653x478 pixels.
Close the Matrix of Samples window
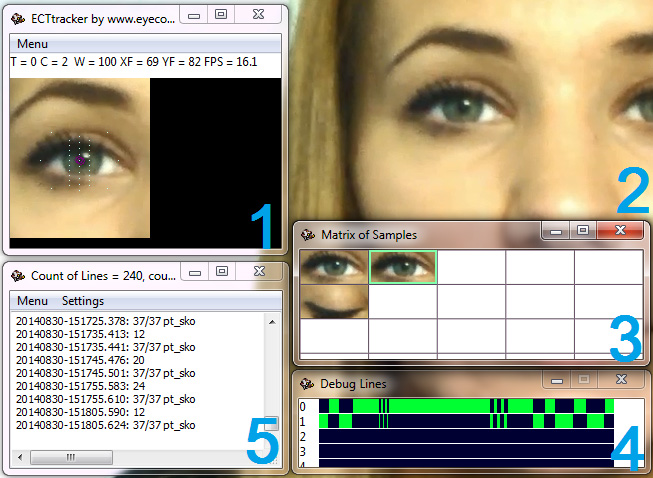620,231
